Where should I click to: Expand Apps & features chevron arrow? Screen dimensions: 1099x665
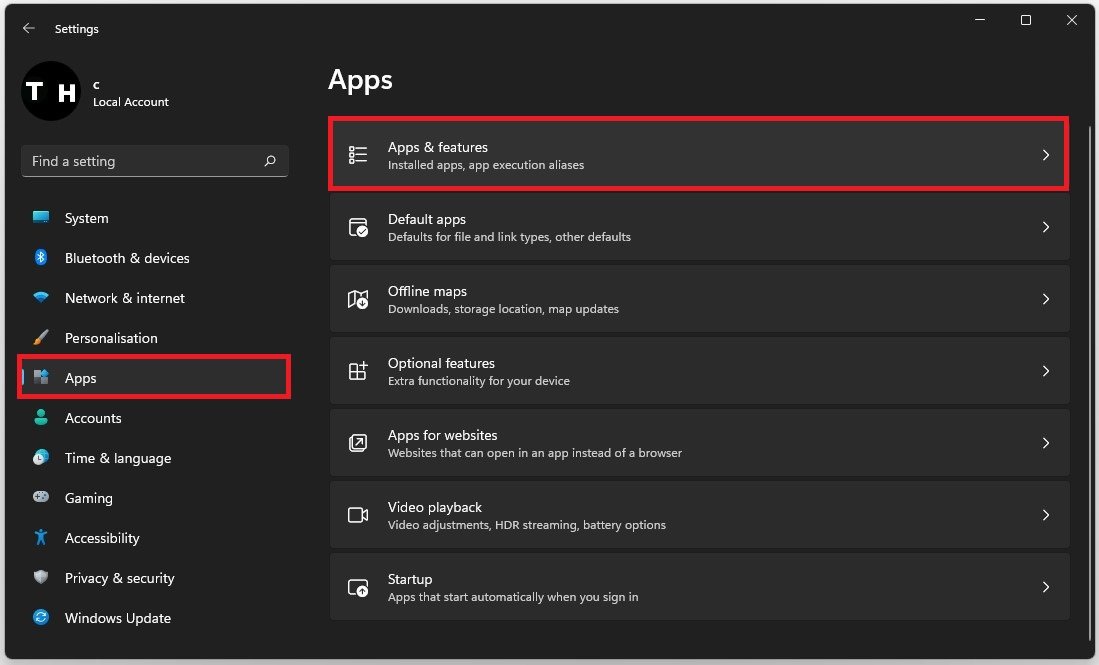[x=1046, y=155]
